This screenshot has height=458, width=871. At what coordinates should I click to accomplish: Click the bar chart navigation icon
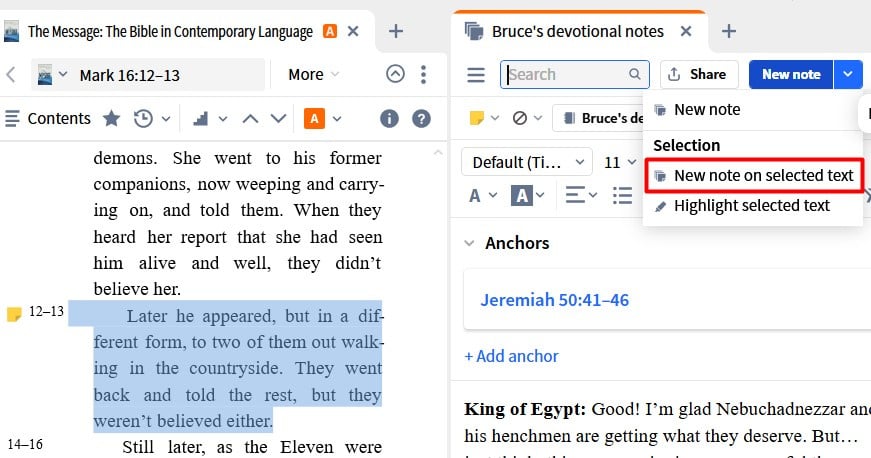pyautogui.click(x=201, y=118)
